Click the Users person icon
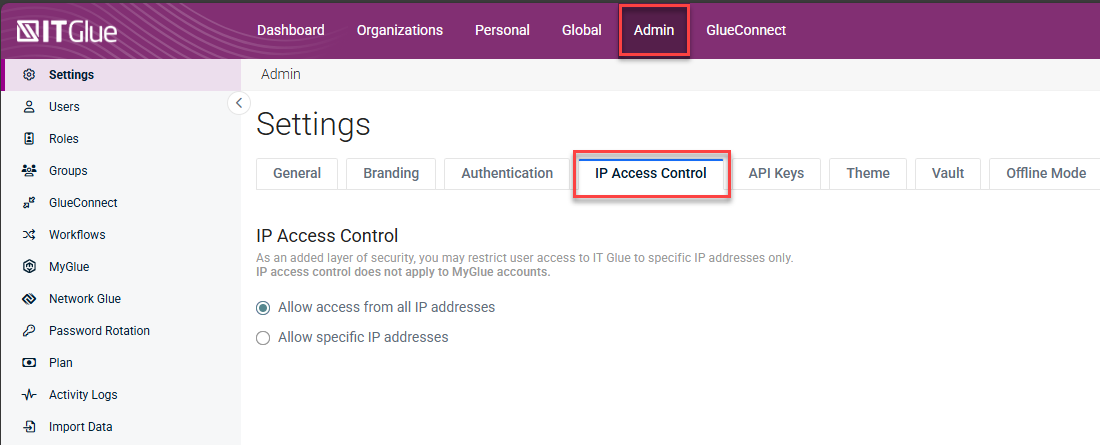This screenshot has height=445, width=1100. (29, 107)
